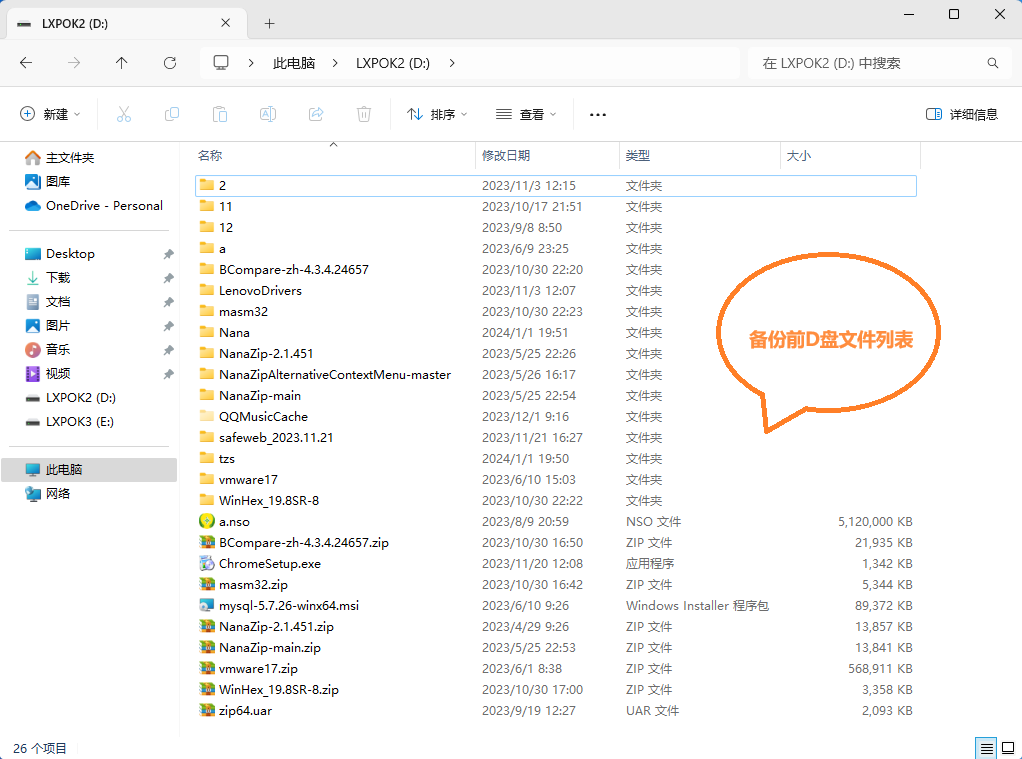
Task: Click the Copy icon in toolbar
Action: [172, 114]
